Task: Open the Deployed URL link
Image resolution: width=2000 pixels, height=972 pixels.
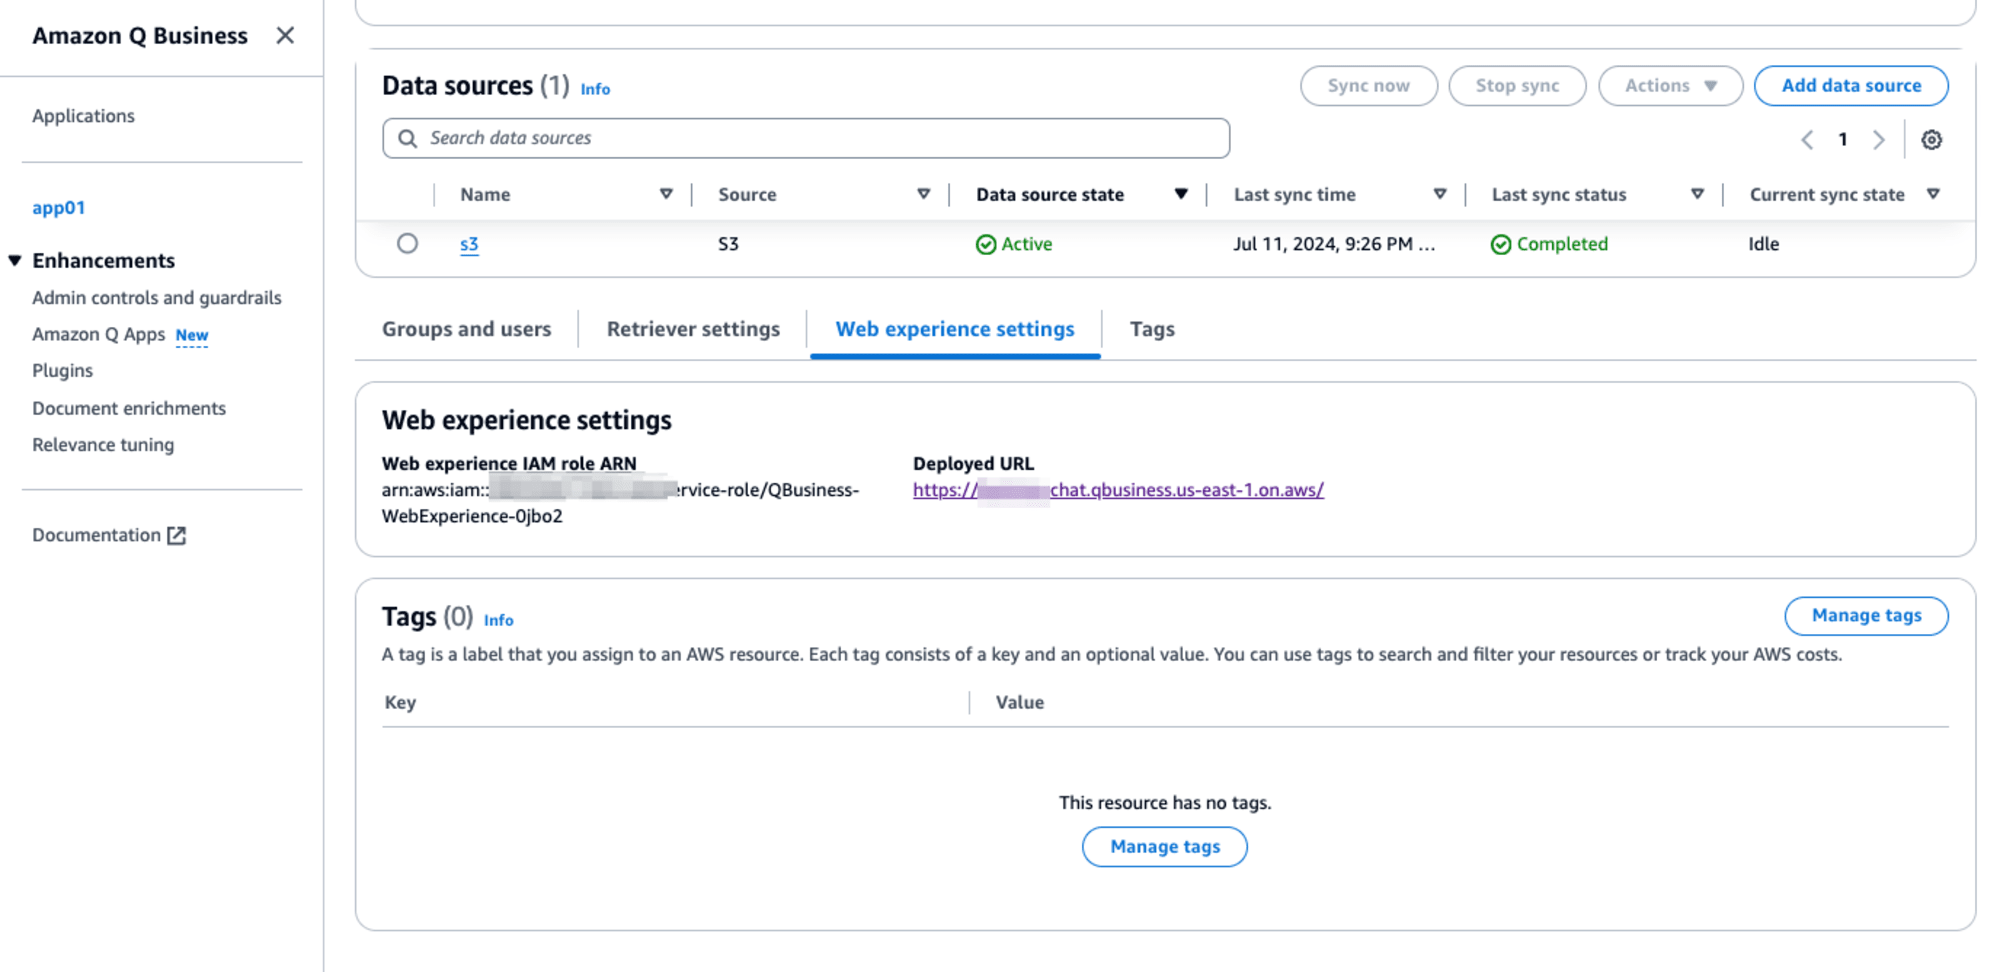Action: pos(1118,490)
